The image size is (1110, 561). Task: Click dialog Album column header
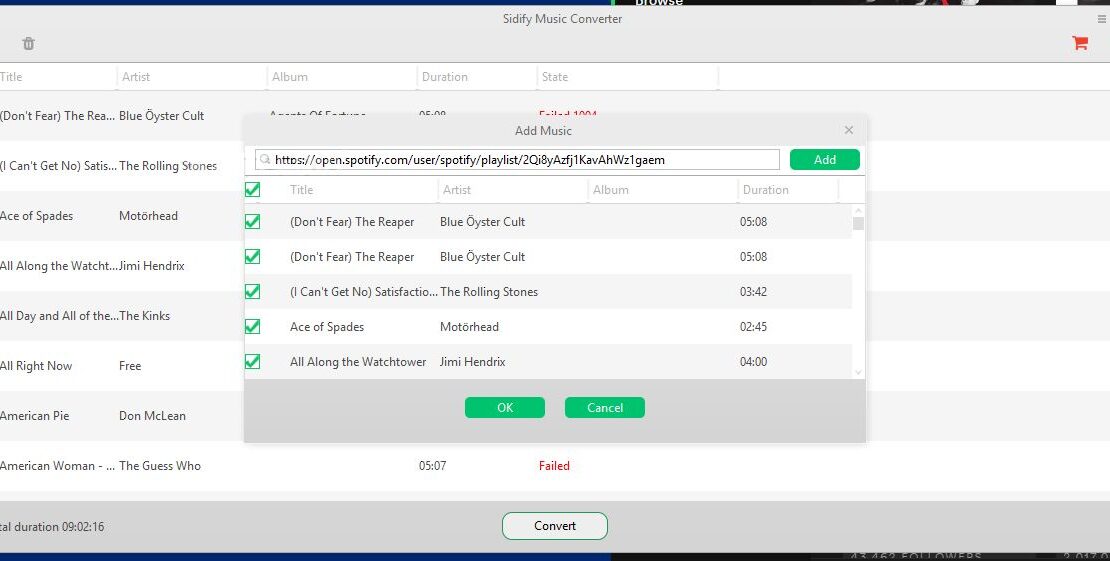click(x=611, y=189)
